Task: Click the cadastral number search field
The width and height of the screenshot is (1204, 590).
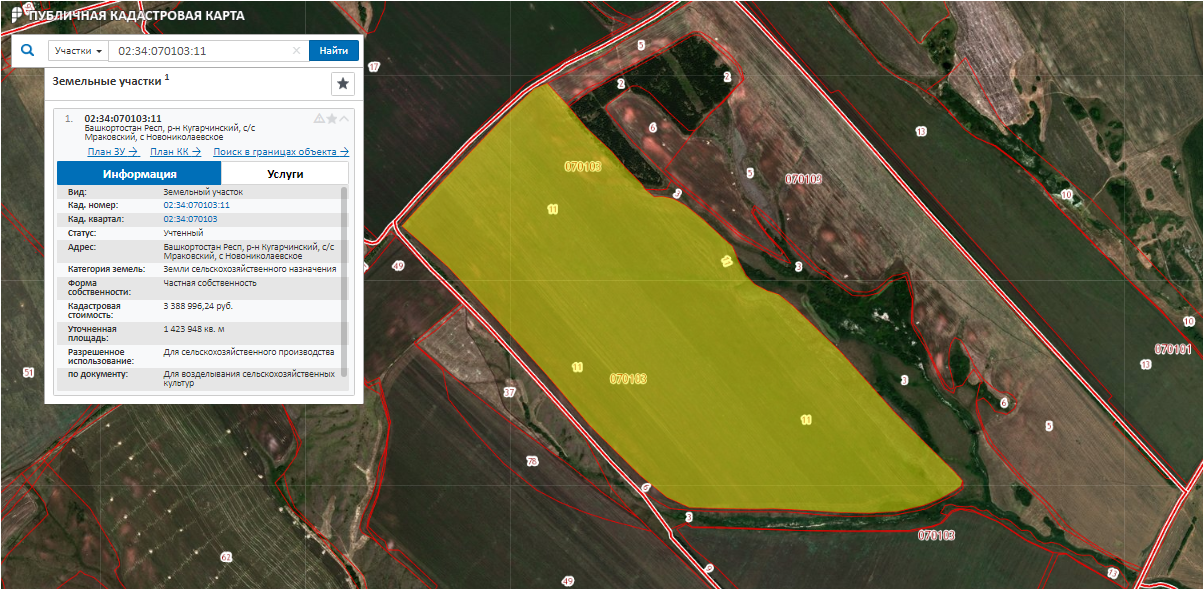Action: point(200,51)
